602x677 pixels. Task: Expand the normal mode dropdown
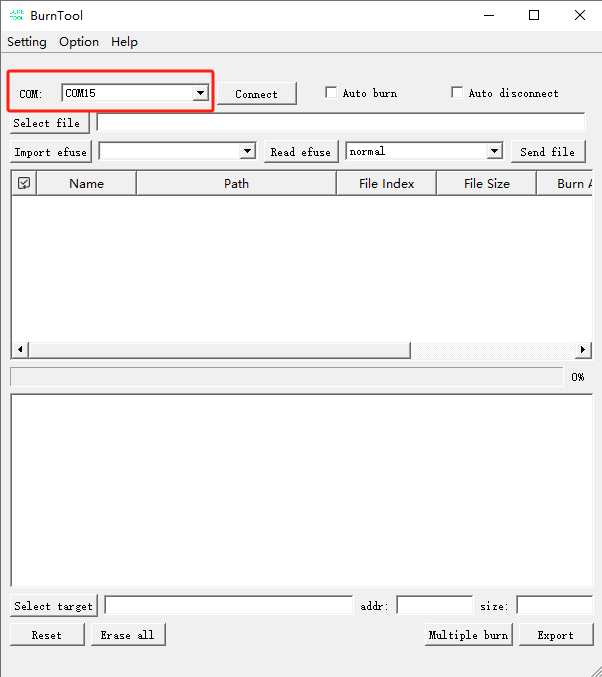494,151
